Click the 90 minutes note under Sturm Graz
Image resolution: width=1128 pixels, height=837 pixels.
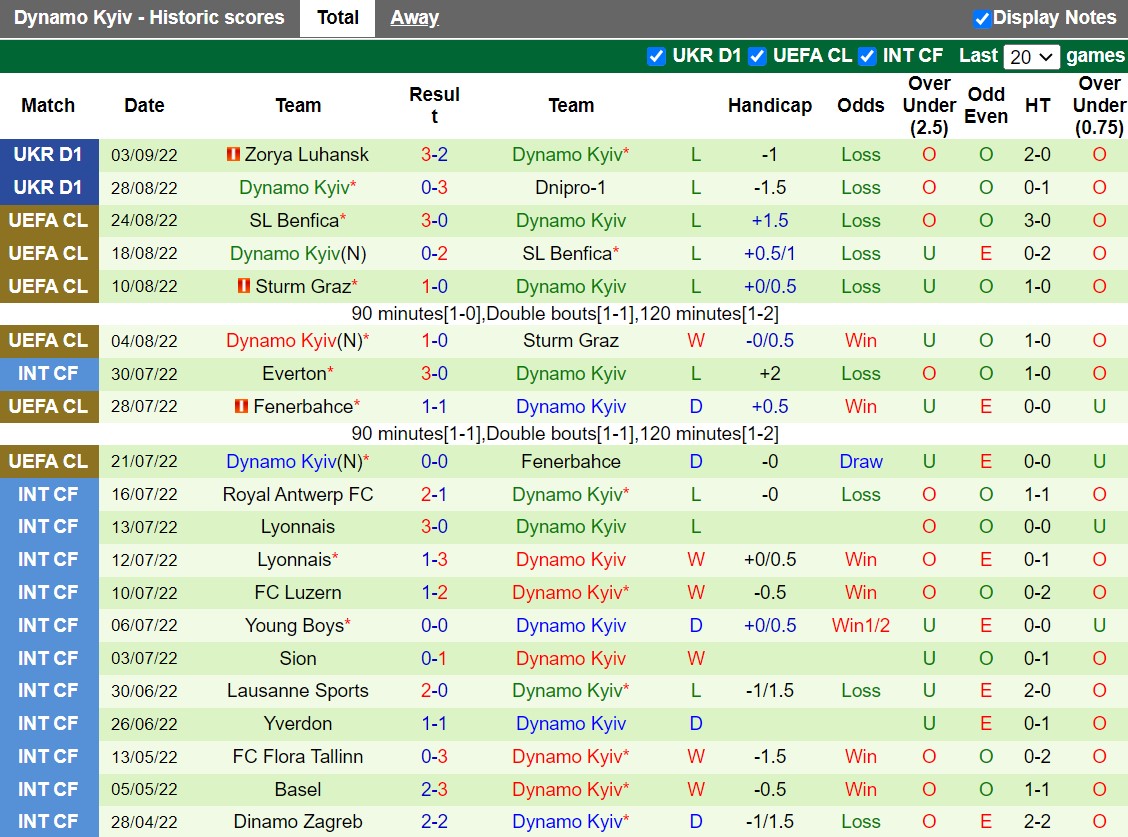pyautogui.click(x=565, y=314)
